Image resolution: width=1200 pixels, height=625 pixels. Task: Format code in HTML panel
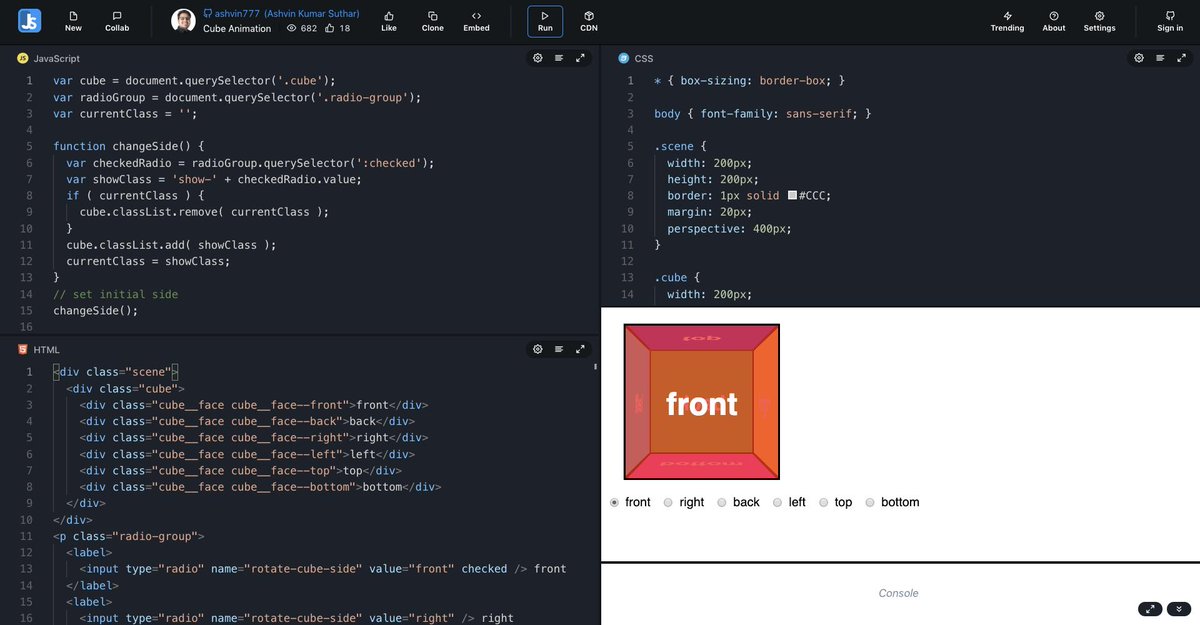pos(559,349)
